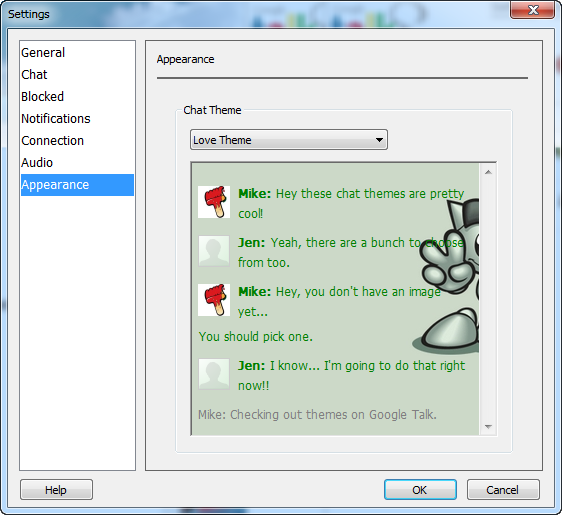Screen dimensions: 562x515
Task: Open the Audio settings section
Action: tap(77, 163)
